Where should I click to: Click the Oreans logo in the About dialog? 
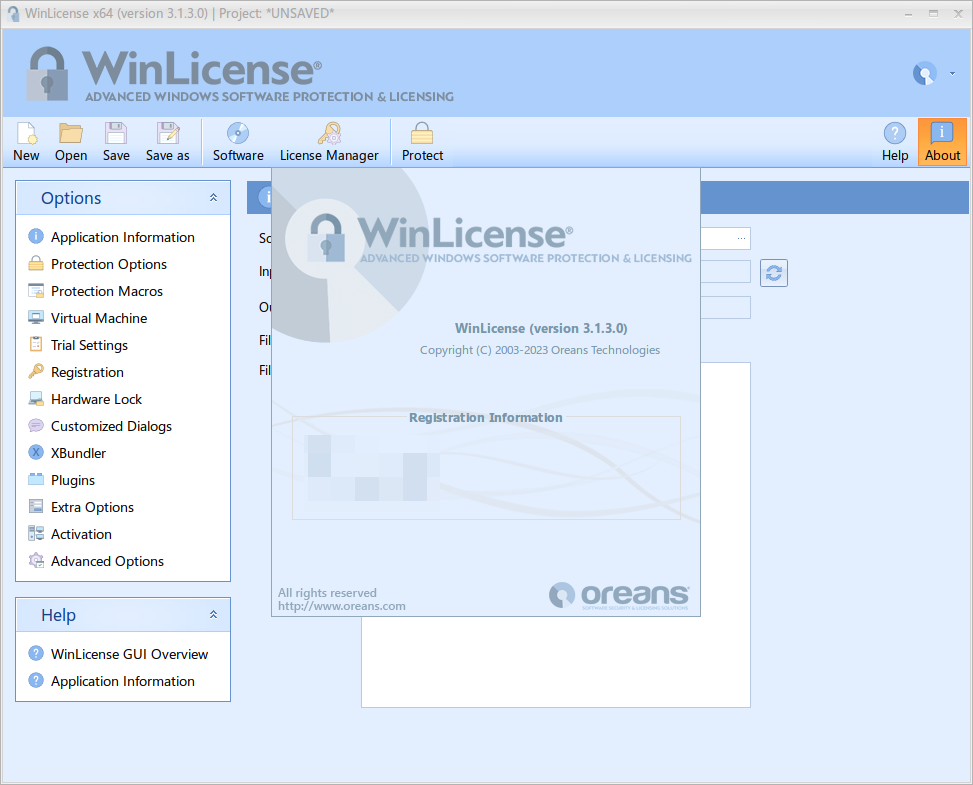[x=619, y=596]
